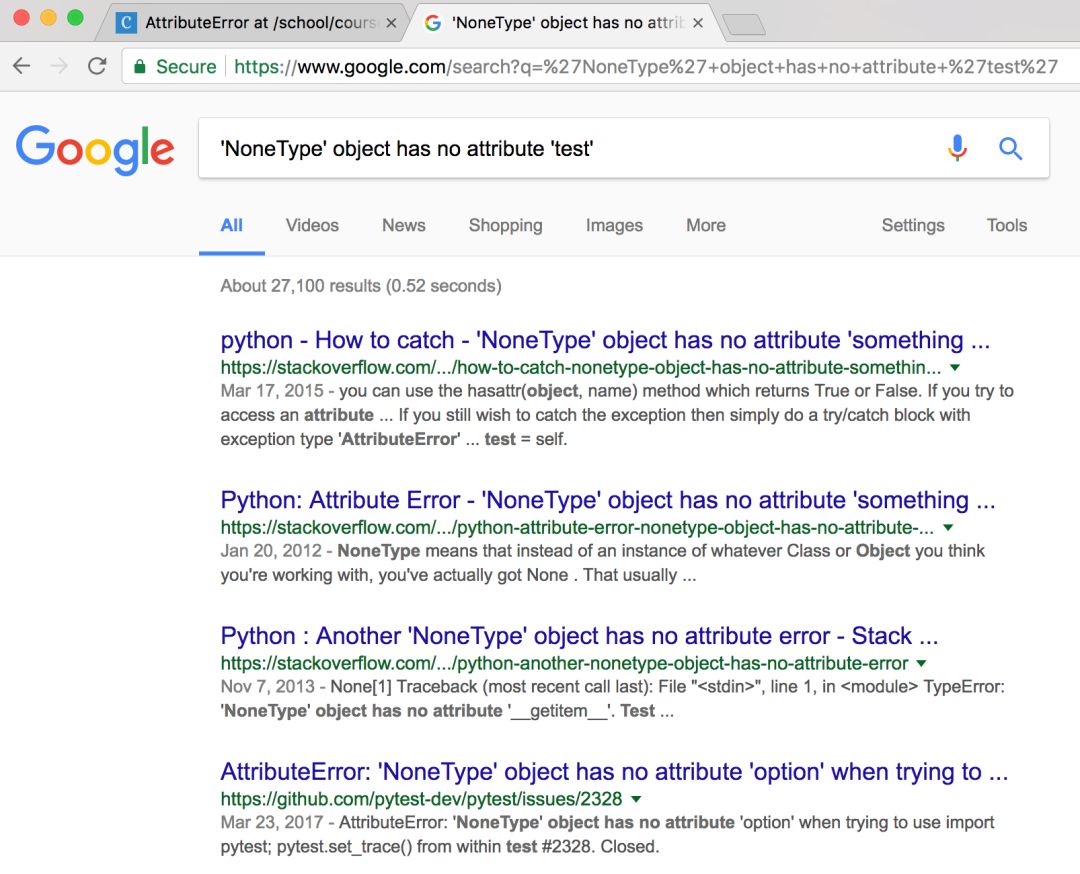The image size is (1080, 874).
Task: Click the blue magnifying glass search icon
Action: coord(1010,147)
